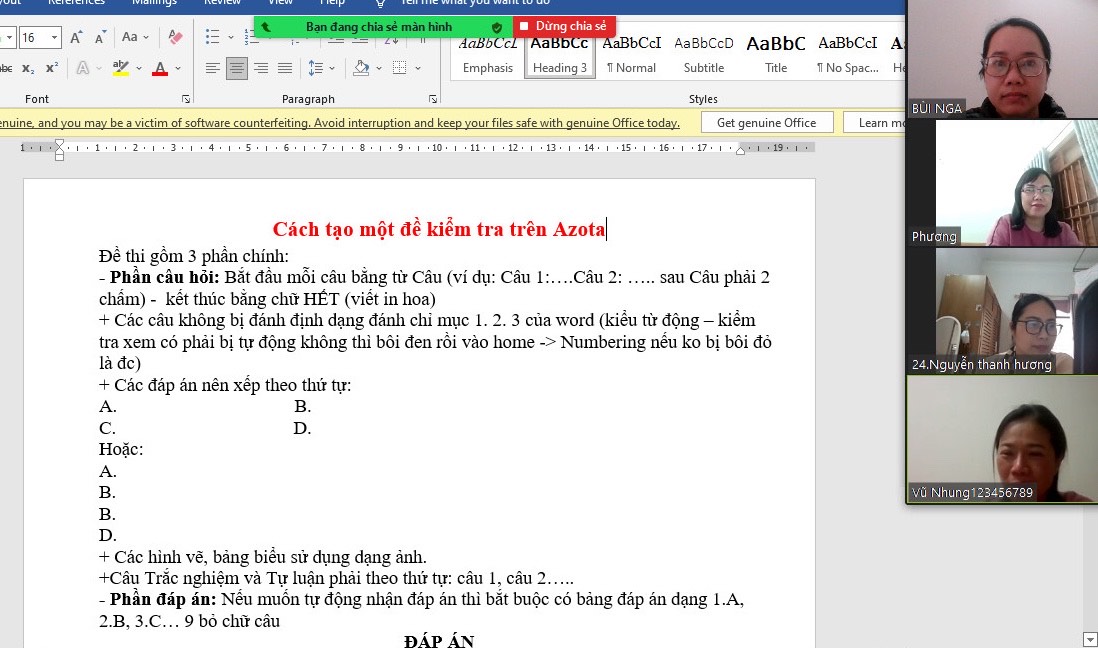Click the Increase Font Size icon
Image resolution: width=1098 pixels, height=648 pixels.
[x=76, y=37]
